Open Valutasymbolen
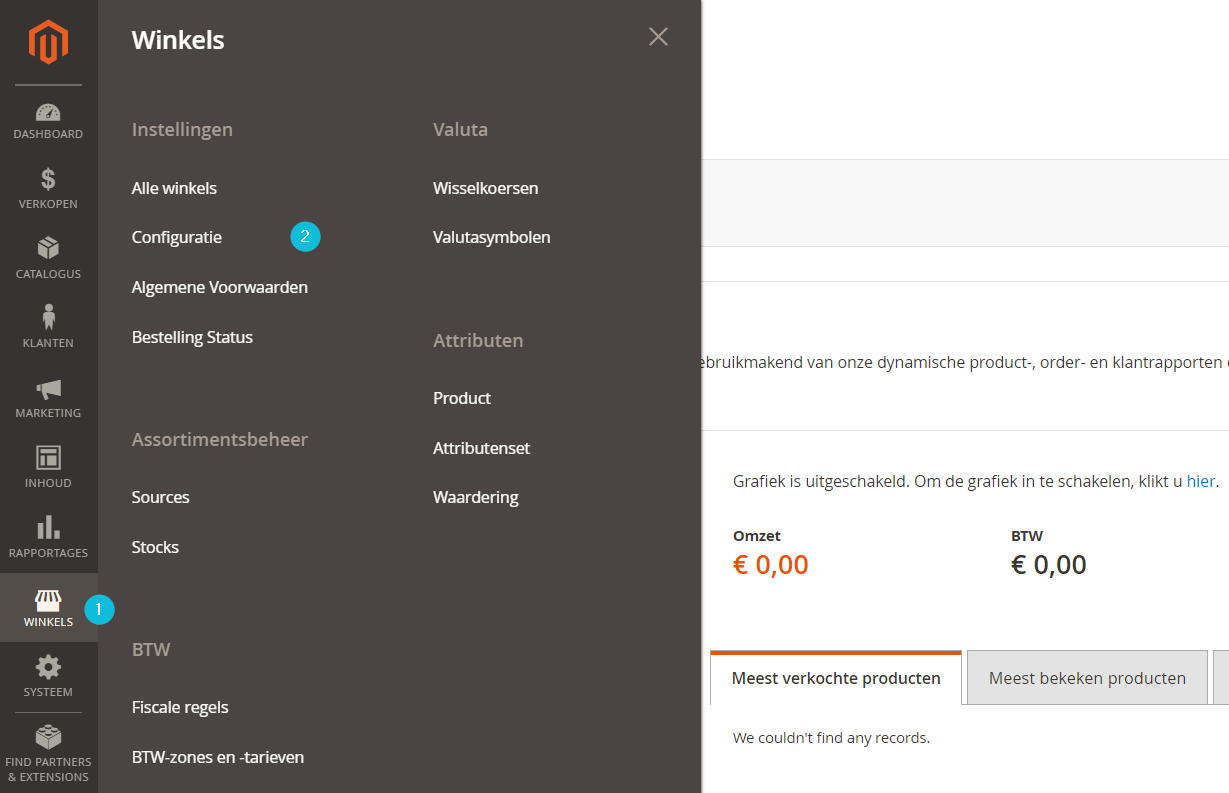 pos(491,238)
